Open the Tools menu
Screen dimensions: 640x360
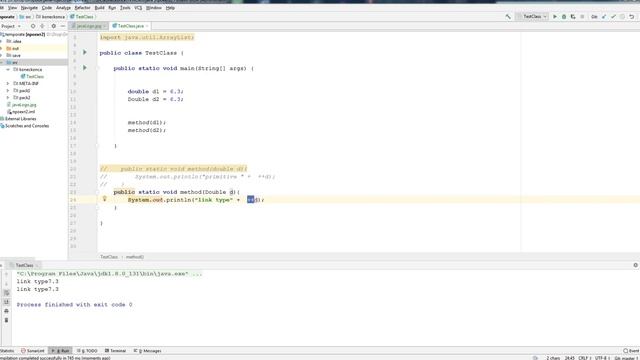tap(125, 8)
